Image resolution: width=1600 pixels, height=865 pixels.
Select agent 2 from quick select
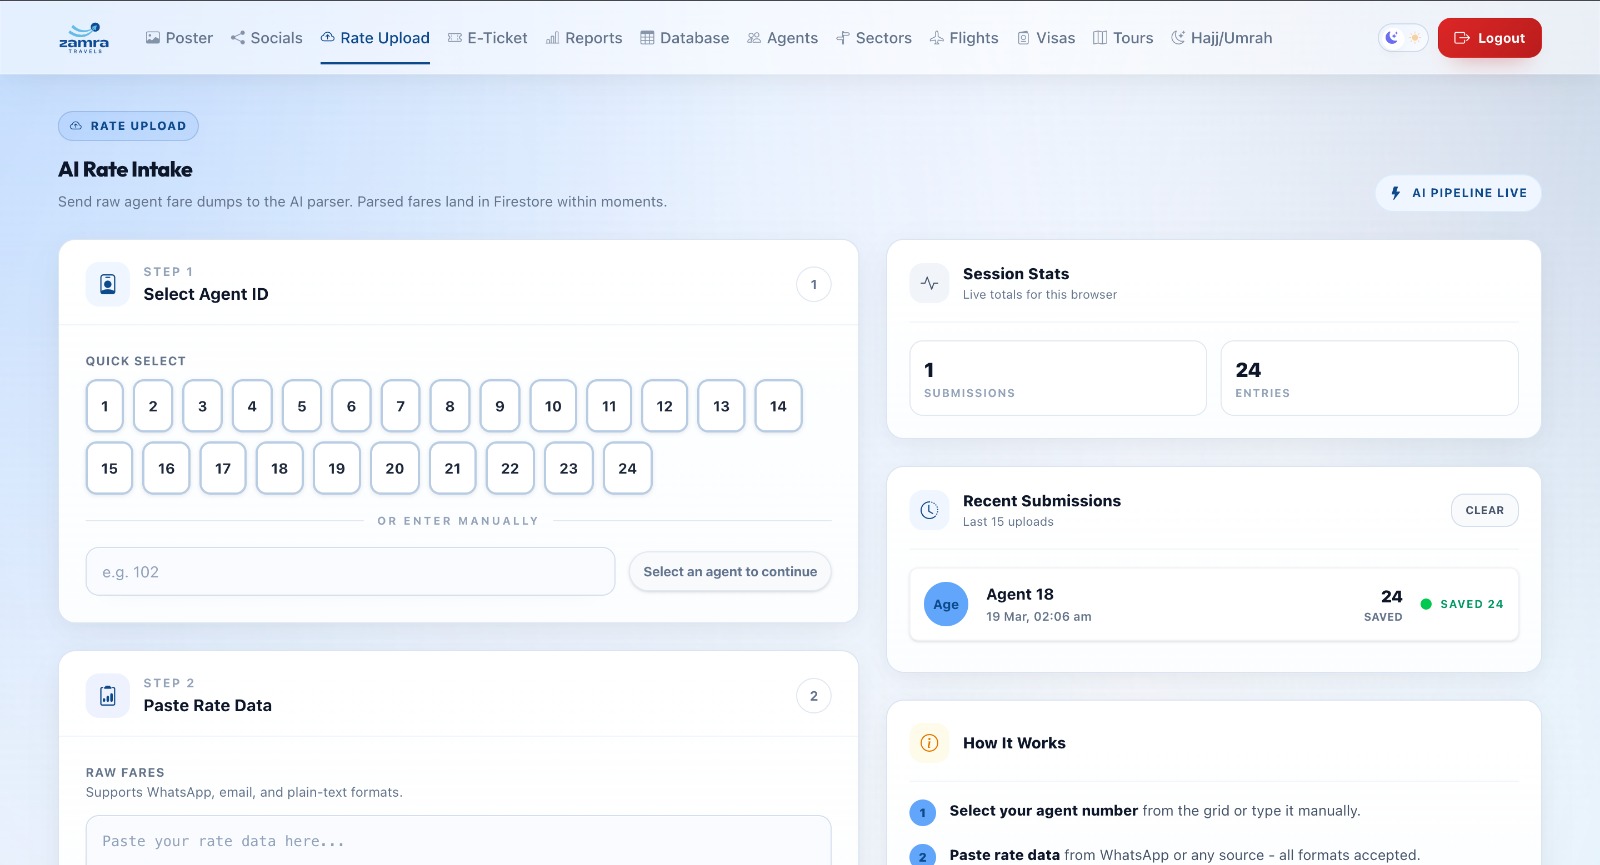click(153, 406)
